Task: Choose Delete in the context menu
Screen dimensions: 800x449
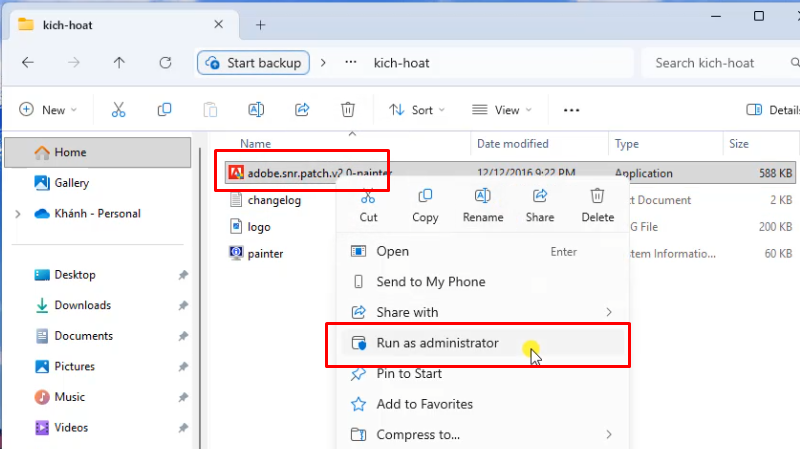Action: click(x=597, y=206)
